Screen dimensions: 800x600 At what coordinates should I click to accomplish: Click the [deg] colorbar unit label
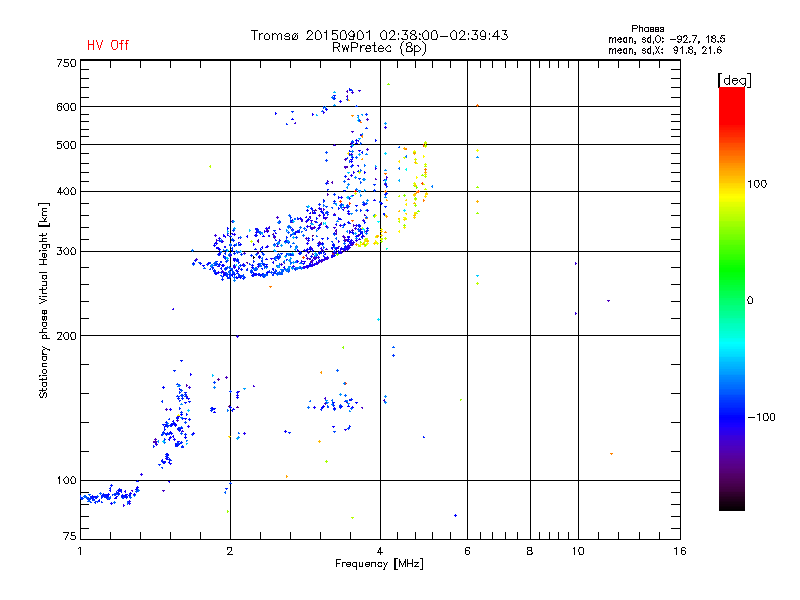[734, 80]
